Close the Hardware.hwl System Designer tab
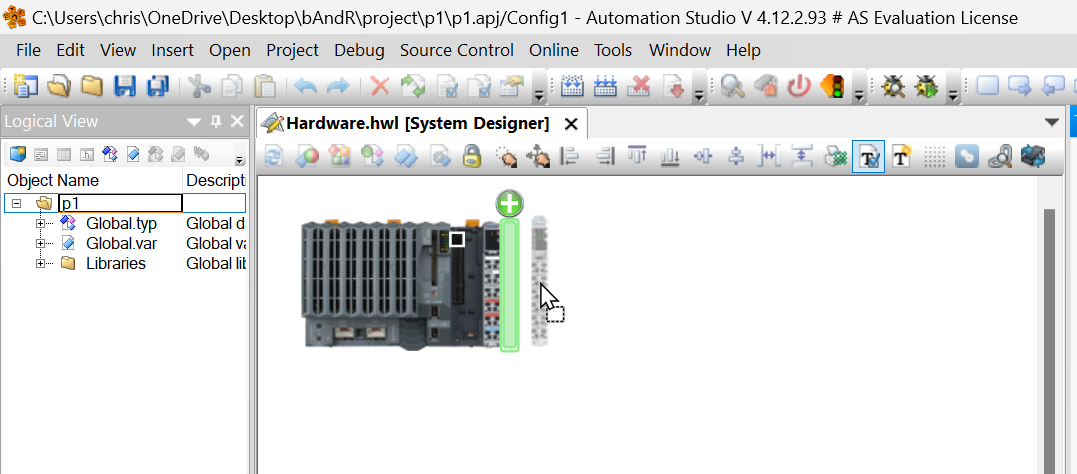 click(x=571, y=124)
